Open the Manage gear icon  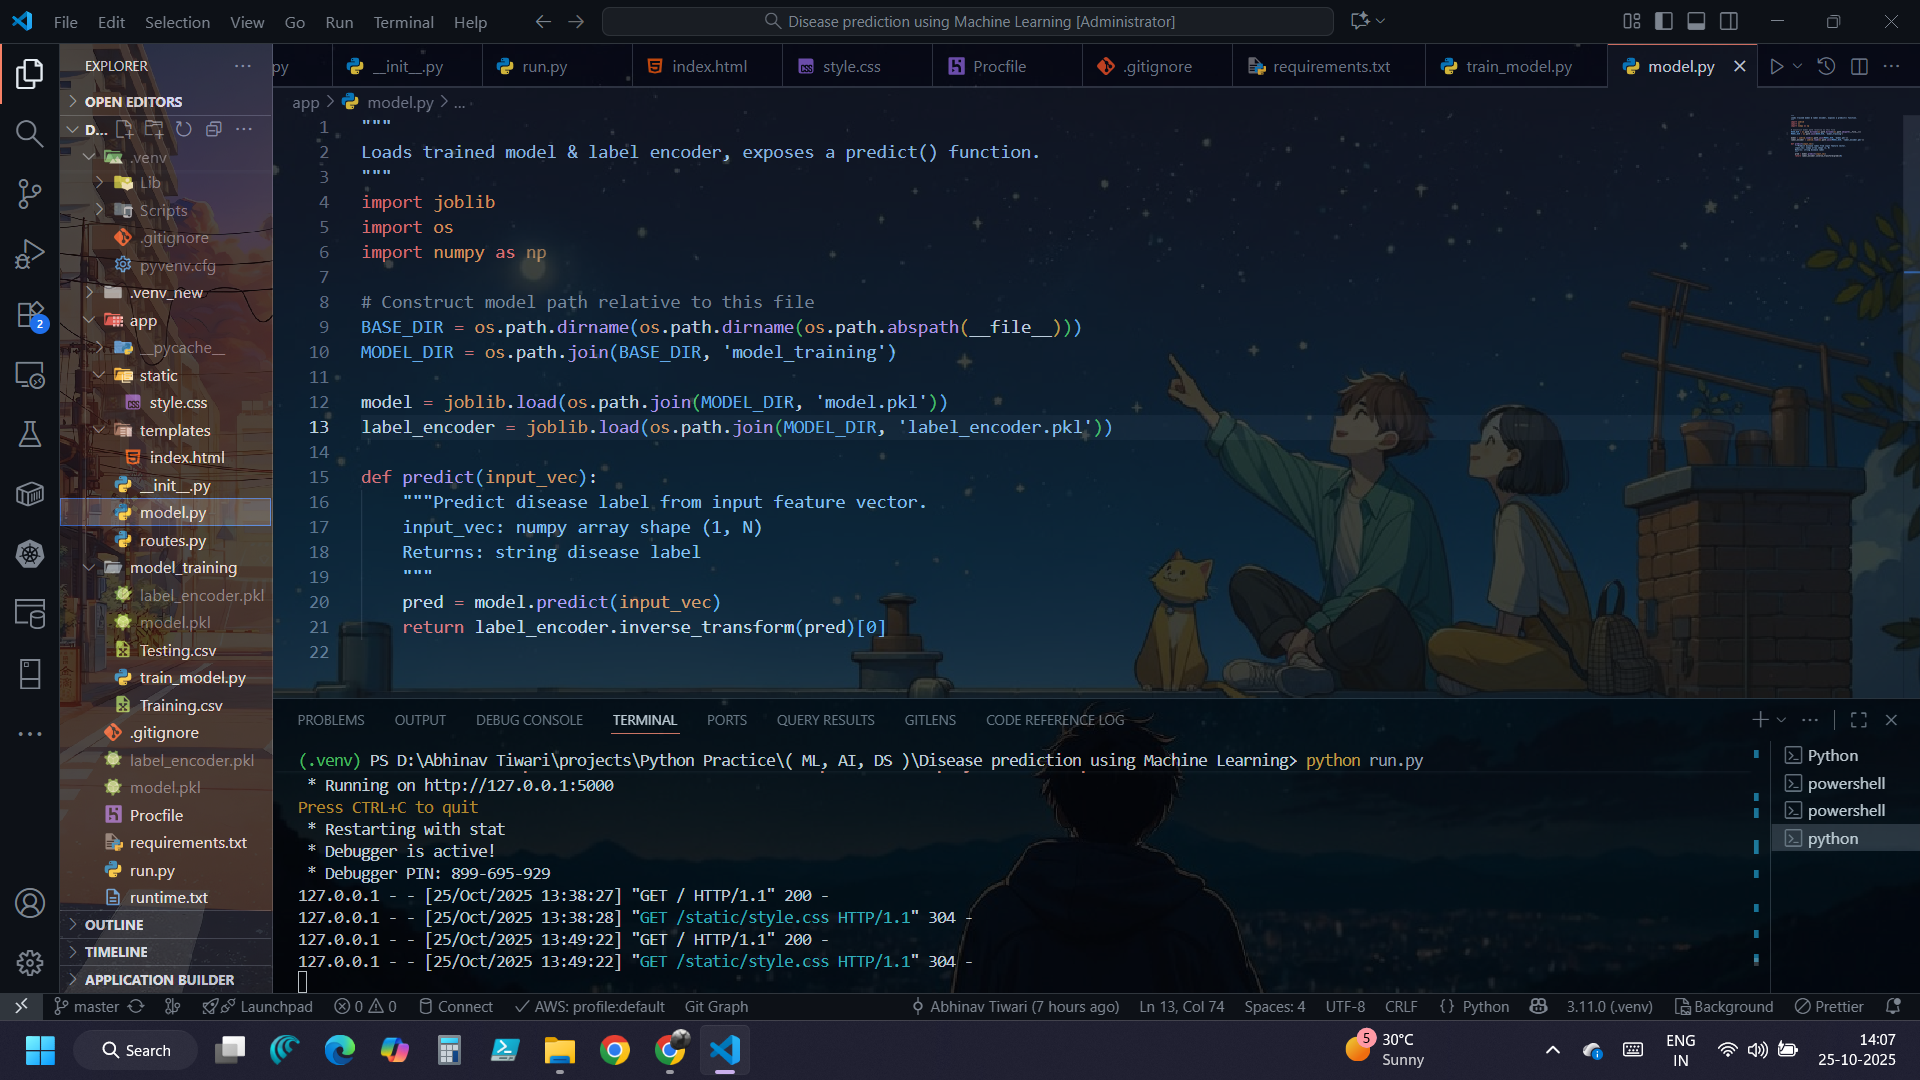tap(29, 962)
